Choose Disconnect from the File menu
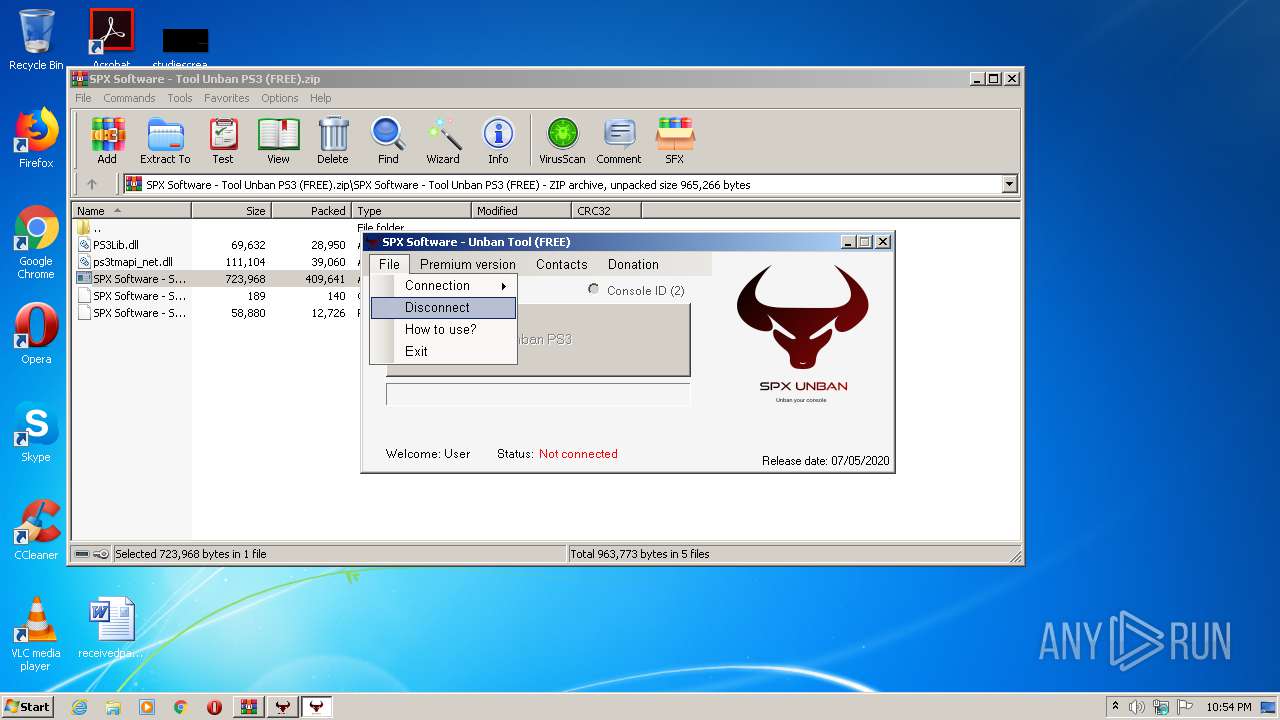Screen dimensions: 1280x720 (x=443, y=307)
